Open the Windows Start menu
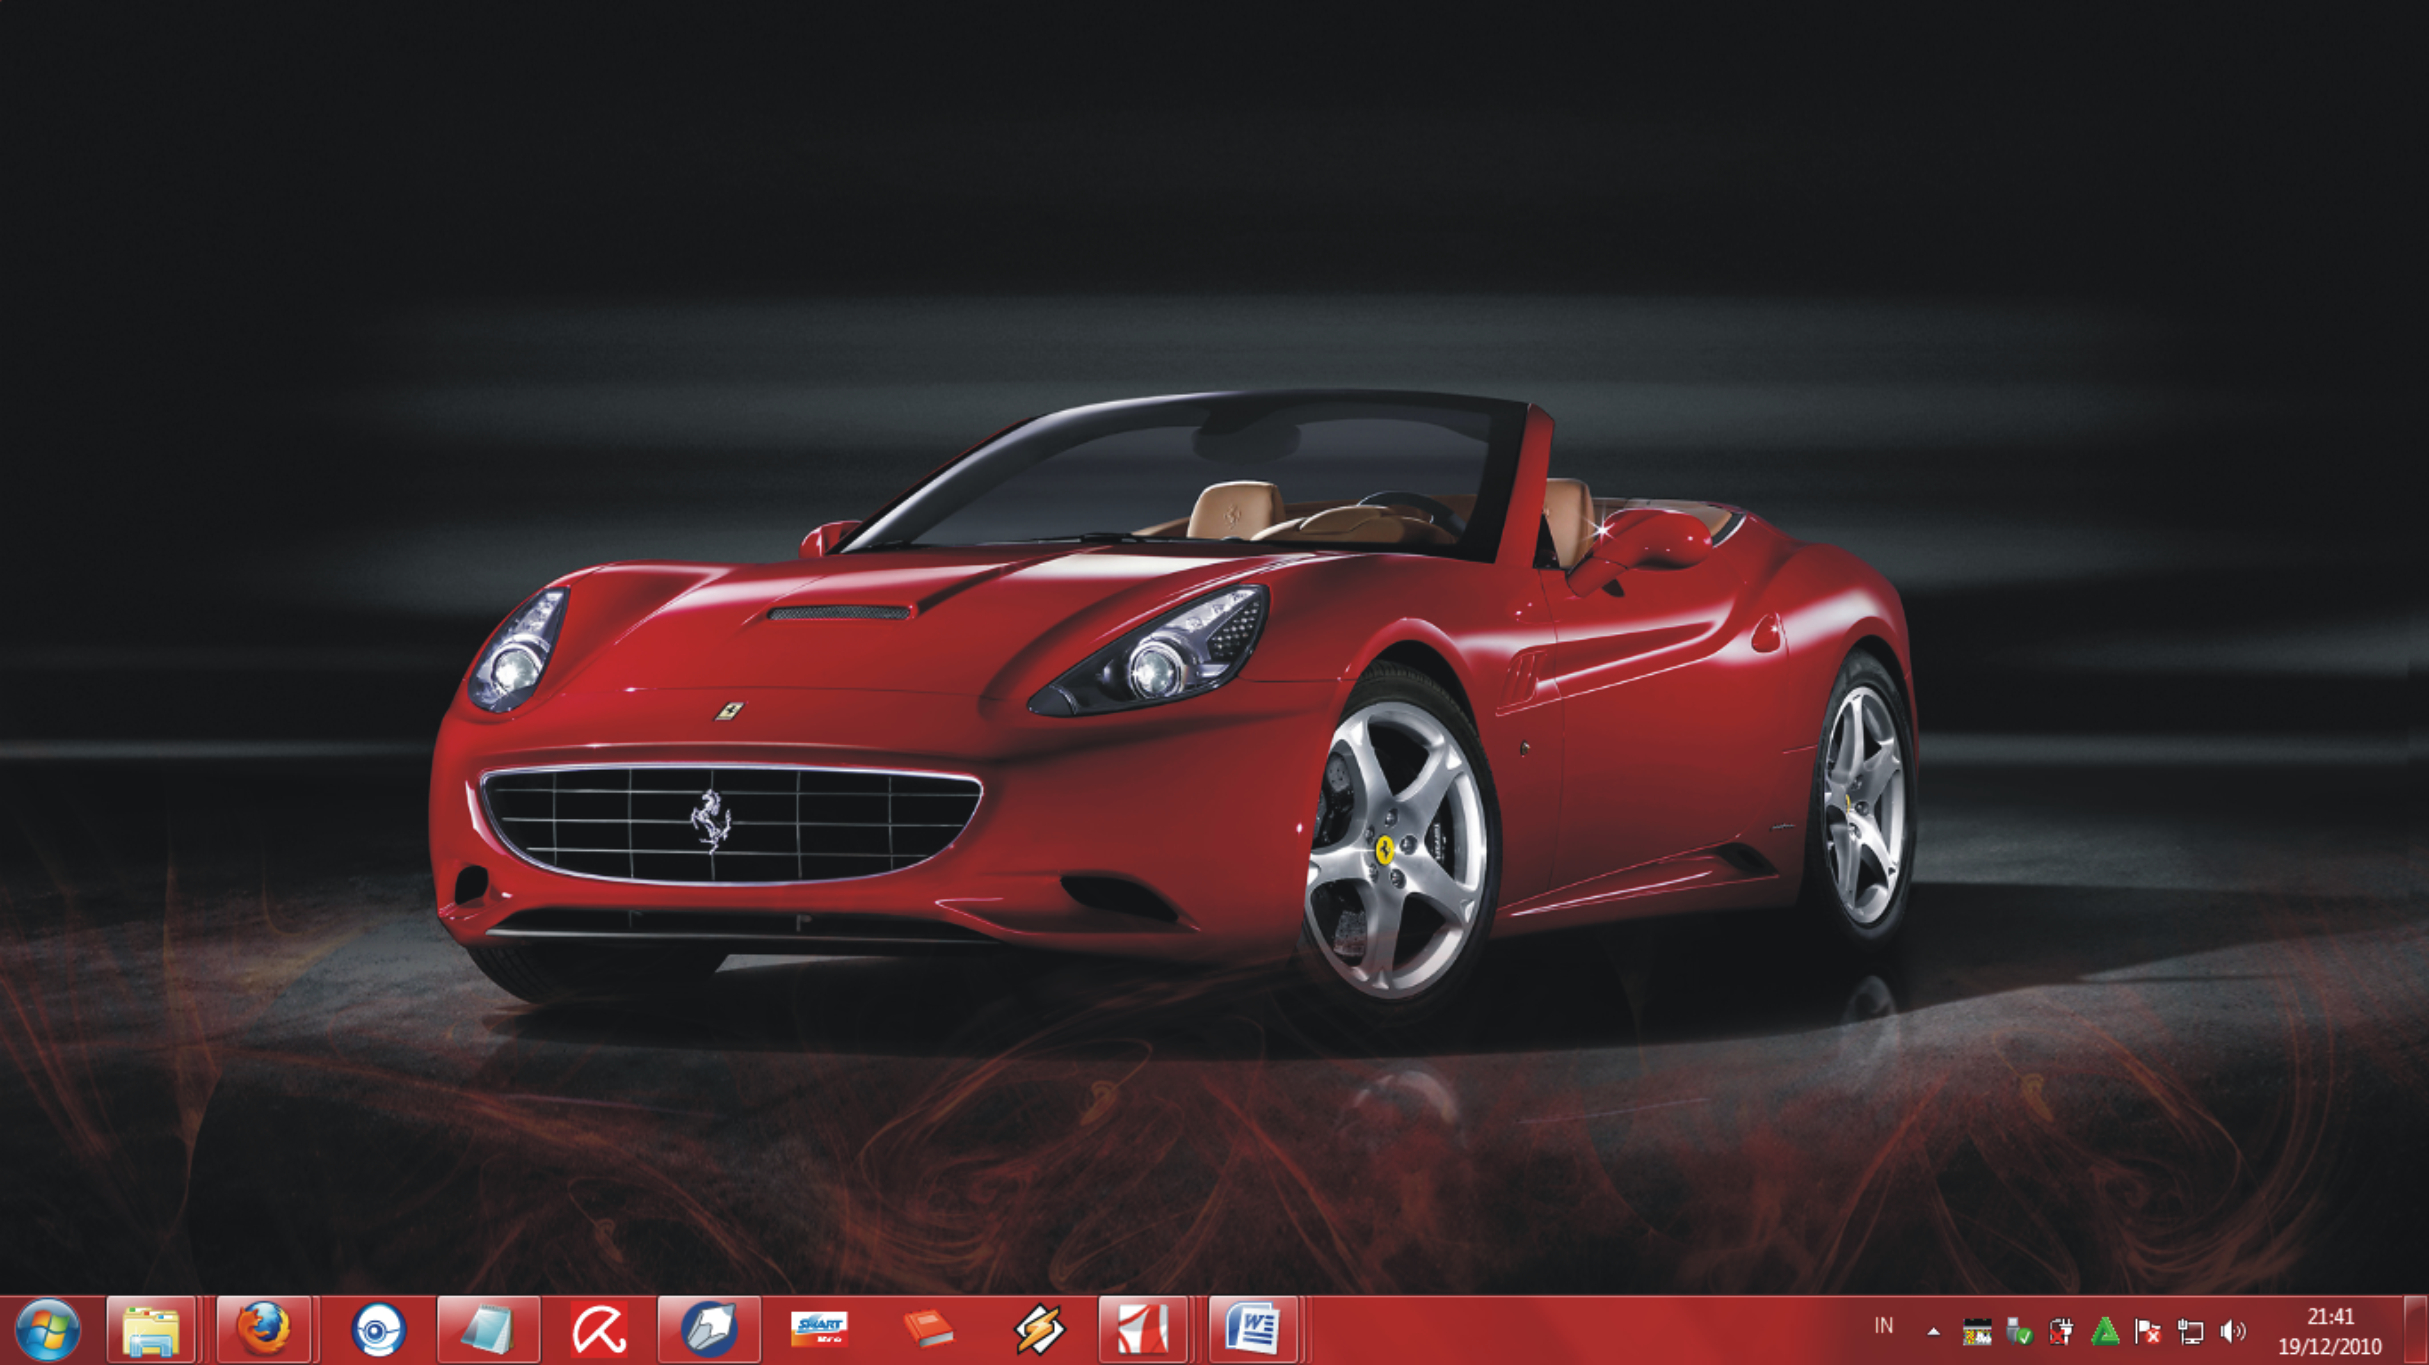Viewport: 2429px width, 1365px height. tap(48, 1331)
